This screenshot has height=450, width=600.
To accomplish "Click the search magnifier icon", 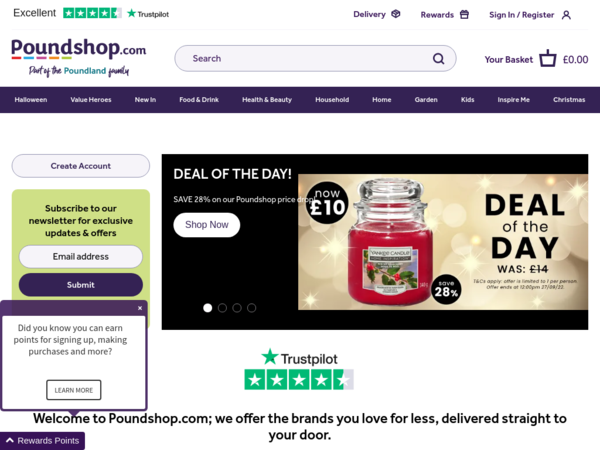I will pyautogui.click(x=439, y=59).
